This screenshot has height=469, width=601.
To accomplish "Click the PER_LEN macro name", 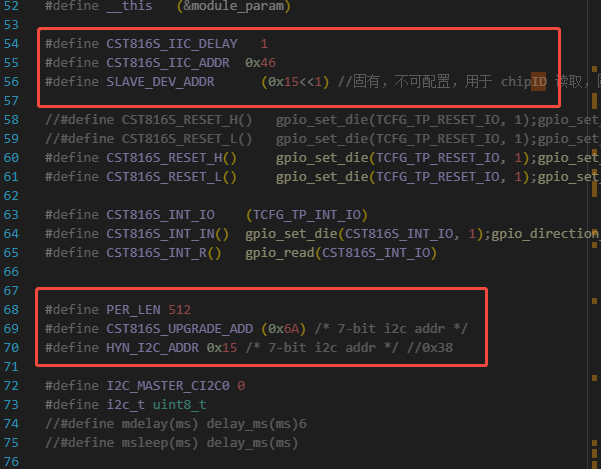I will click(x=133, y=310).
